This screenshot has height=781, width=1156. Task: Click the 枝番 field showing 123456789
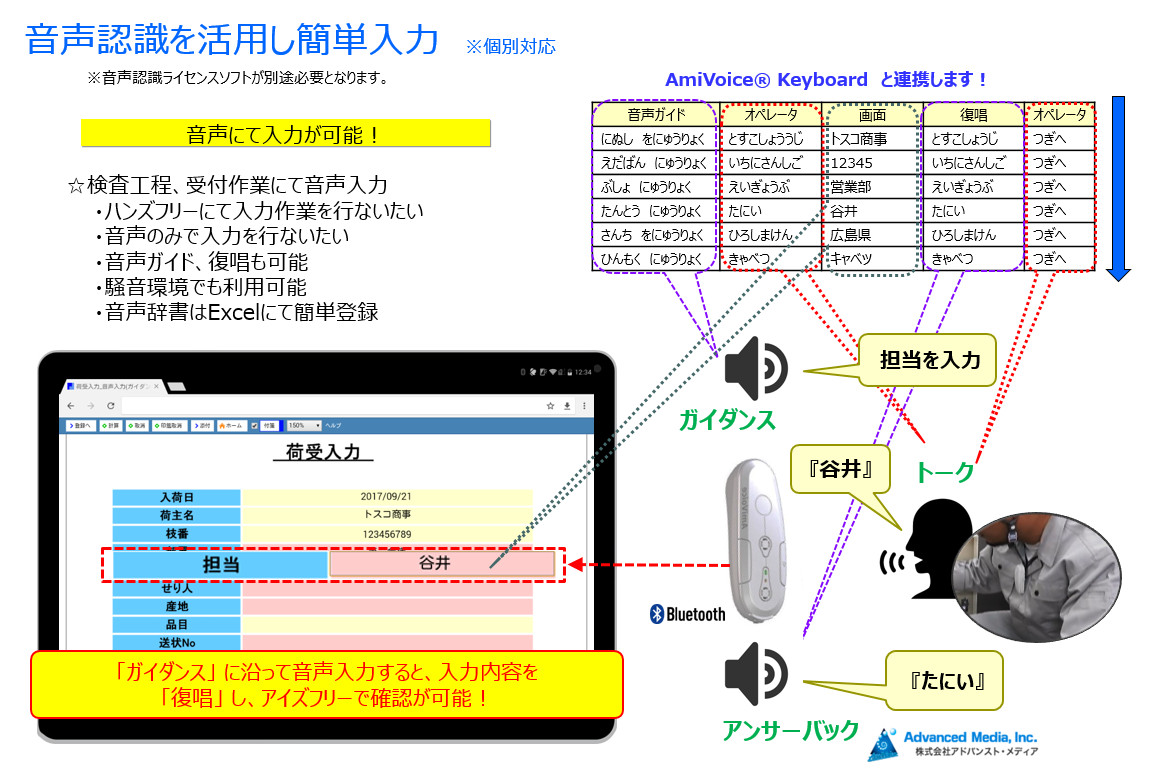point(386,534)
